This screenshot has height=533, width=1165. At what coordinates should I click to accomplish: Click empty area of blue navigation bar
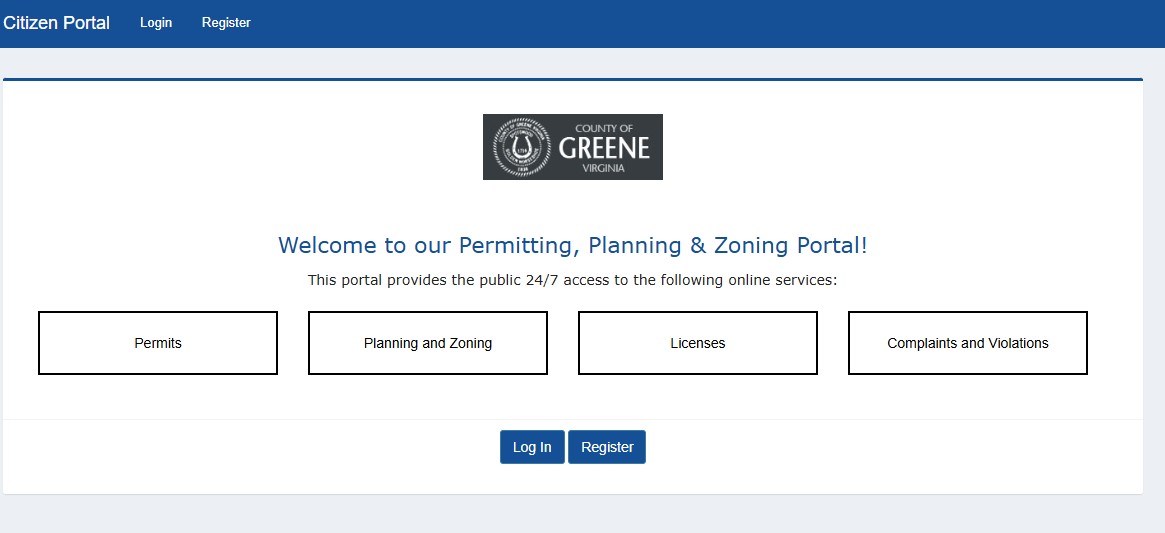(x=706, y=23)
